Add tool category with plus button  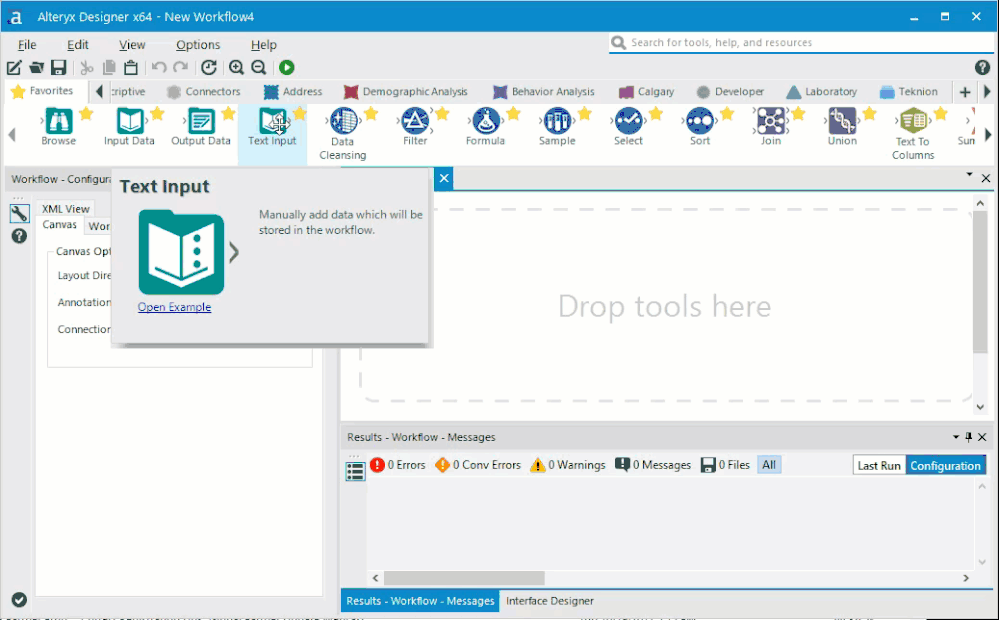coord(965,92)
